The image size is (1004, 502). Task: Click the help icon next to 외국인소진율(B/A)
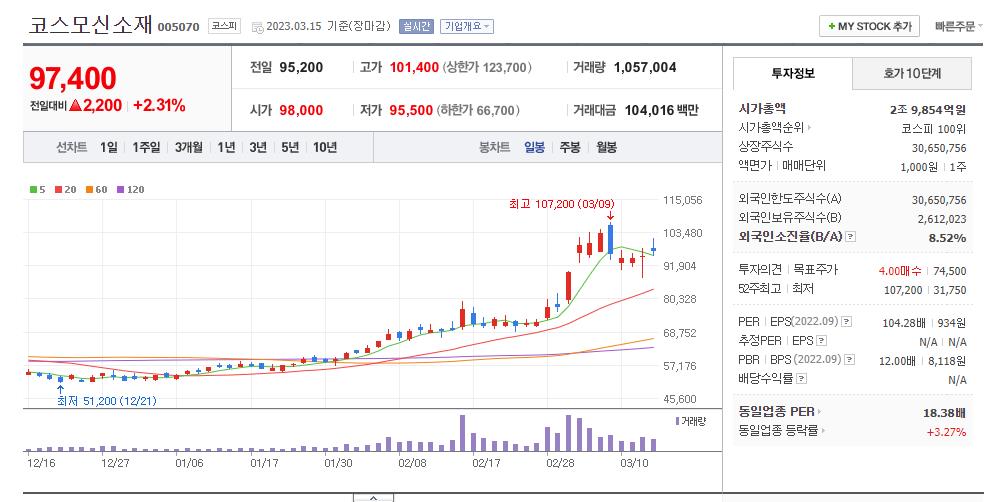[850, 237]
